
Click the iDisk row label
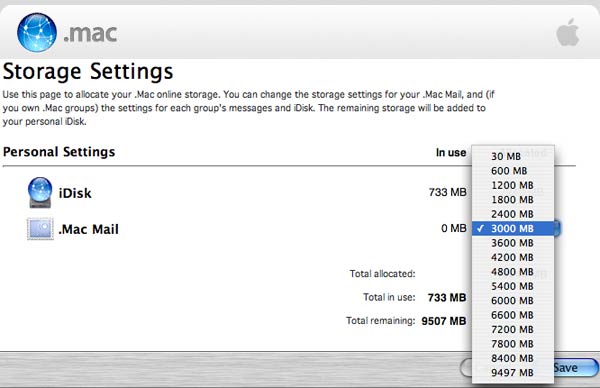pos(75,193)
